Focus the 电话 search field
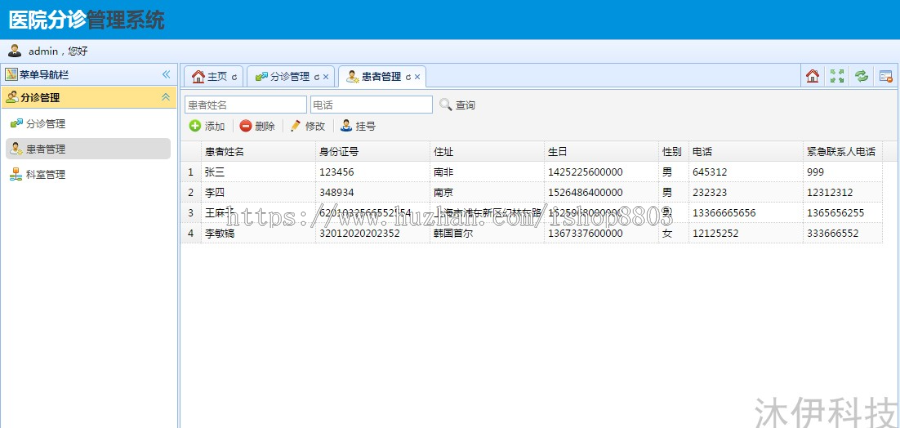 (371, 105)
